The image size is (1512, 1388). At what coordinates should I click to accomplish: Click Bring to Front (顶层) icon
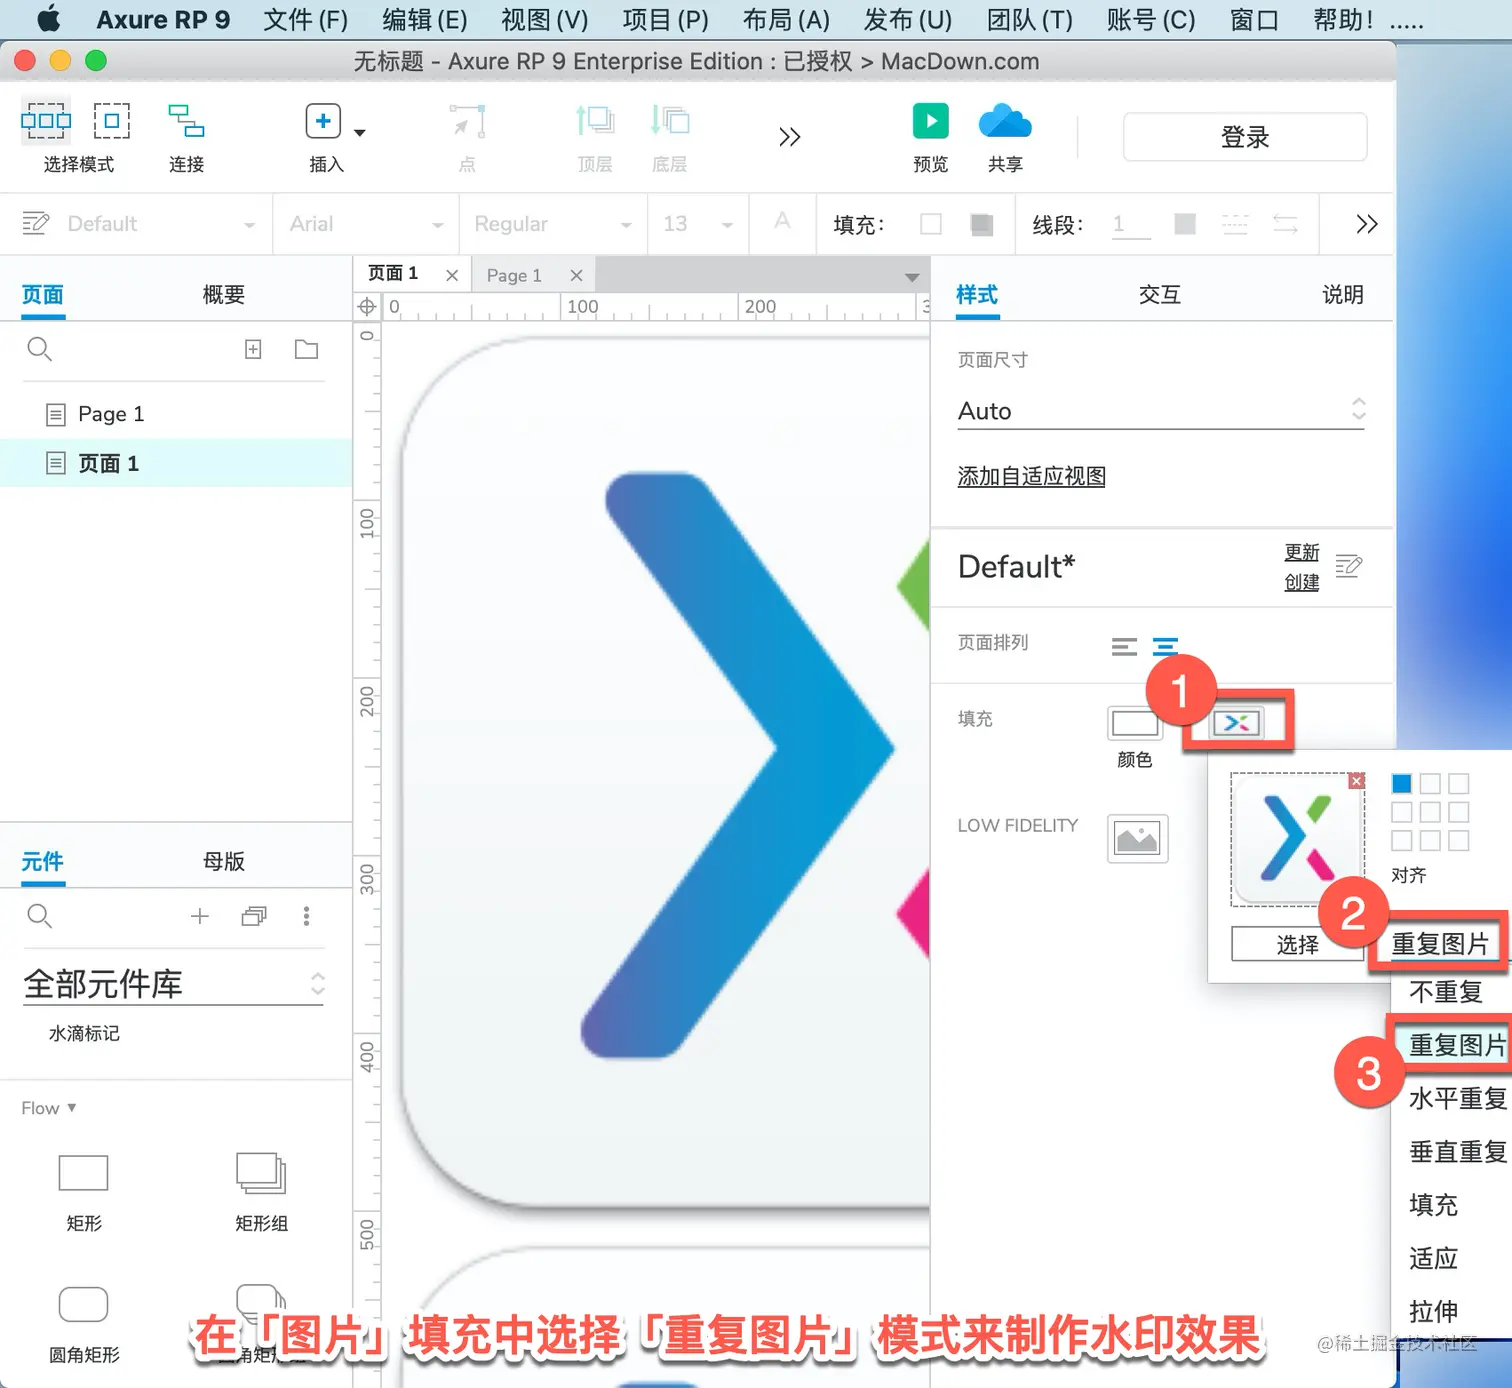click(594, 121)
